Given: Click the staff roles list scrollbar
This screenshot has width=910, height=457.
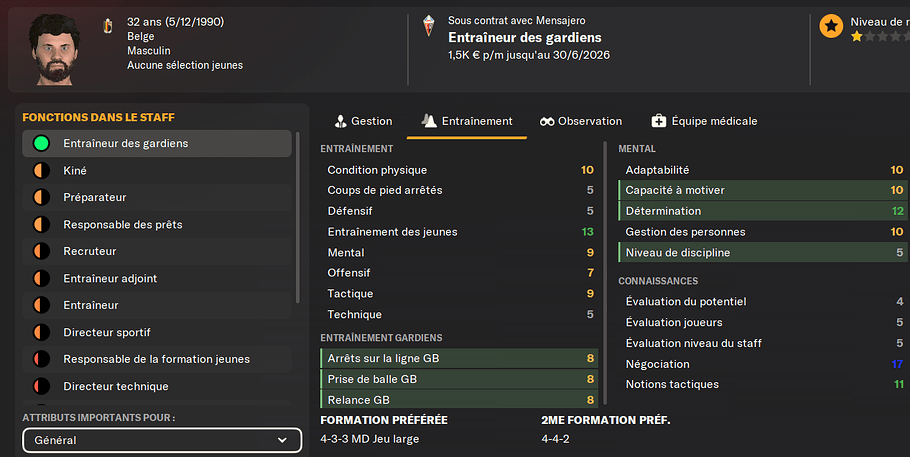Looking at the screenshot, I should point(298,217).
